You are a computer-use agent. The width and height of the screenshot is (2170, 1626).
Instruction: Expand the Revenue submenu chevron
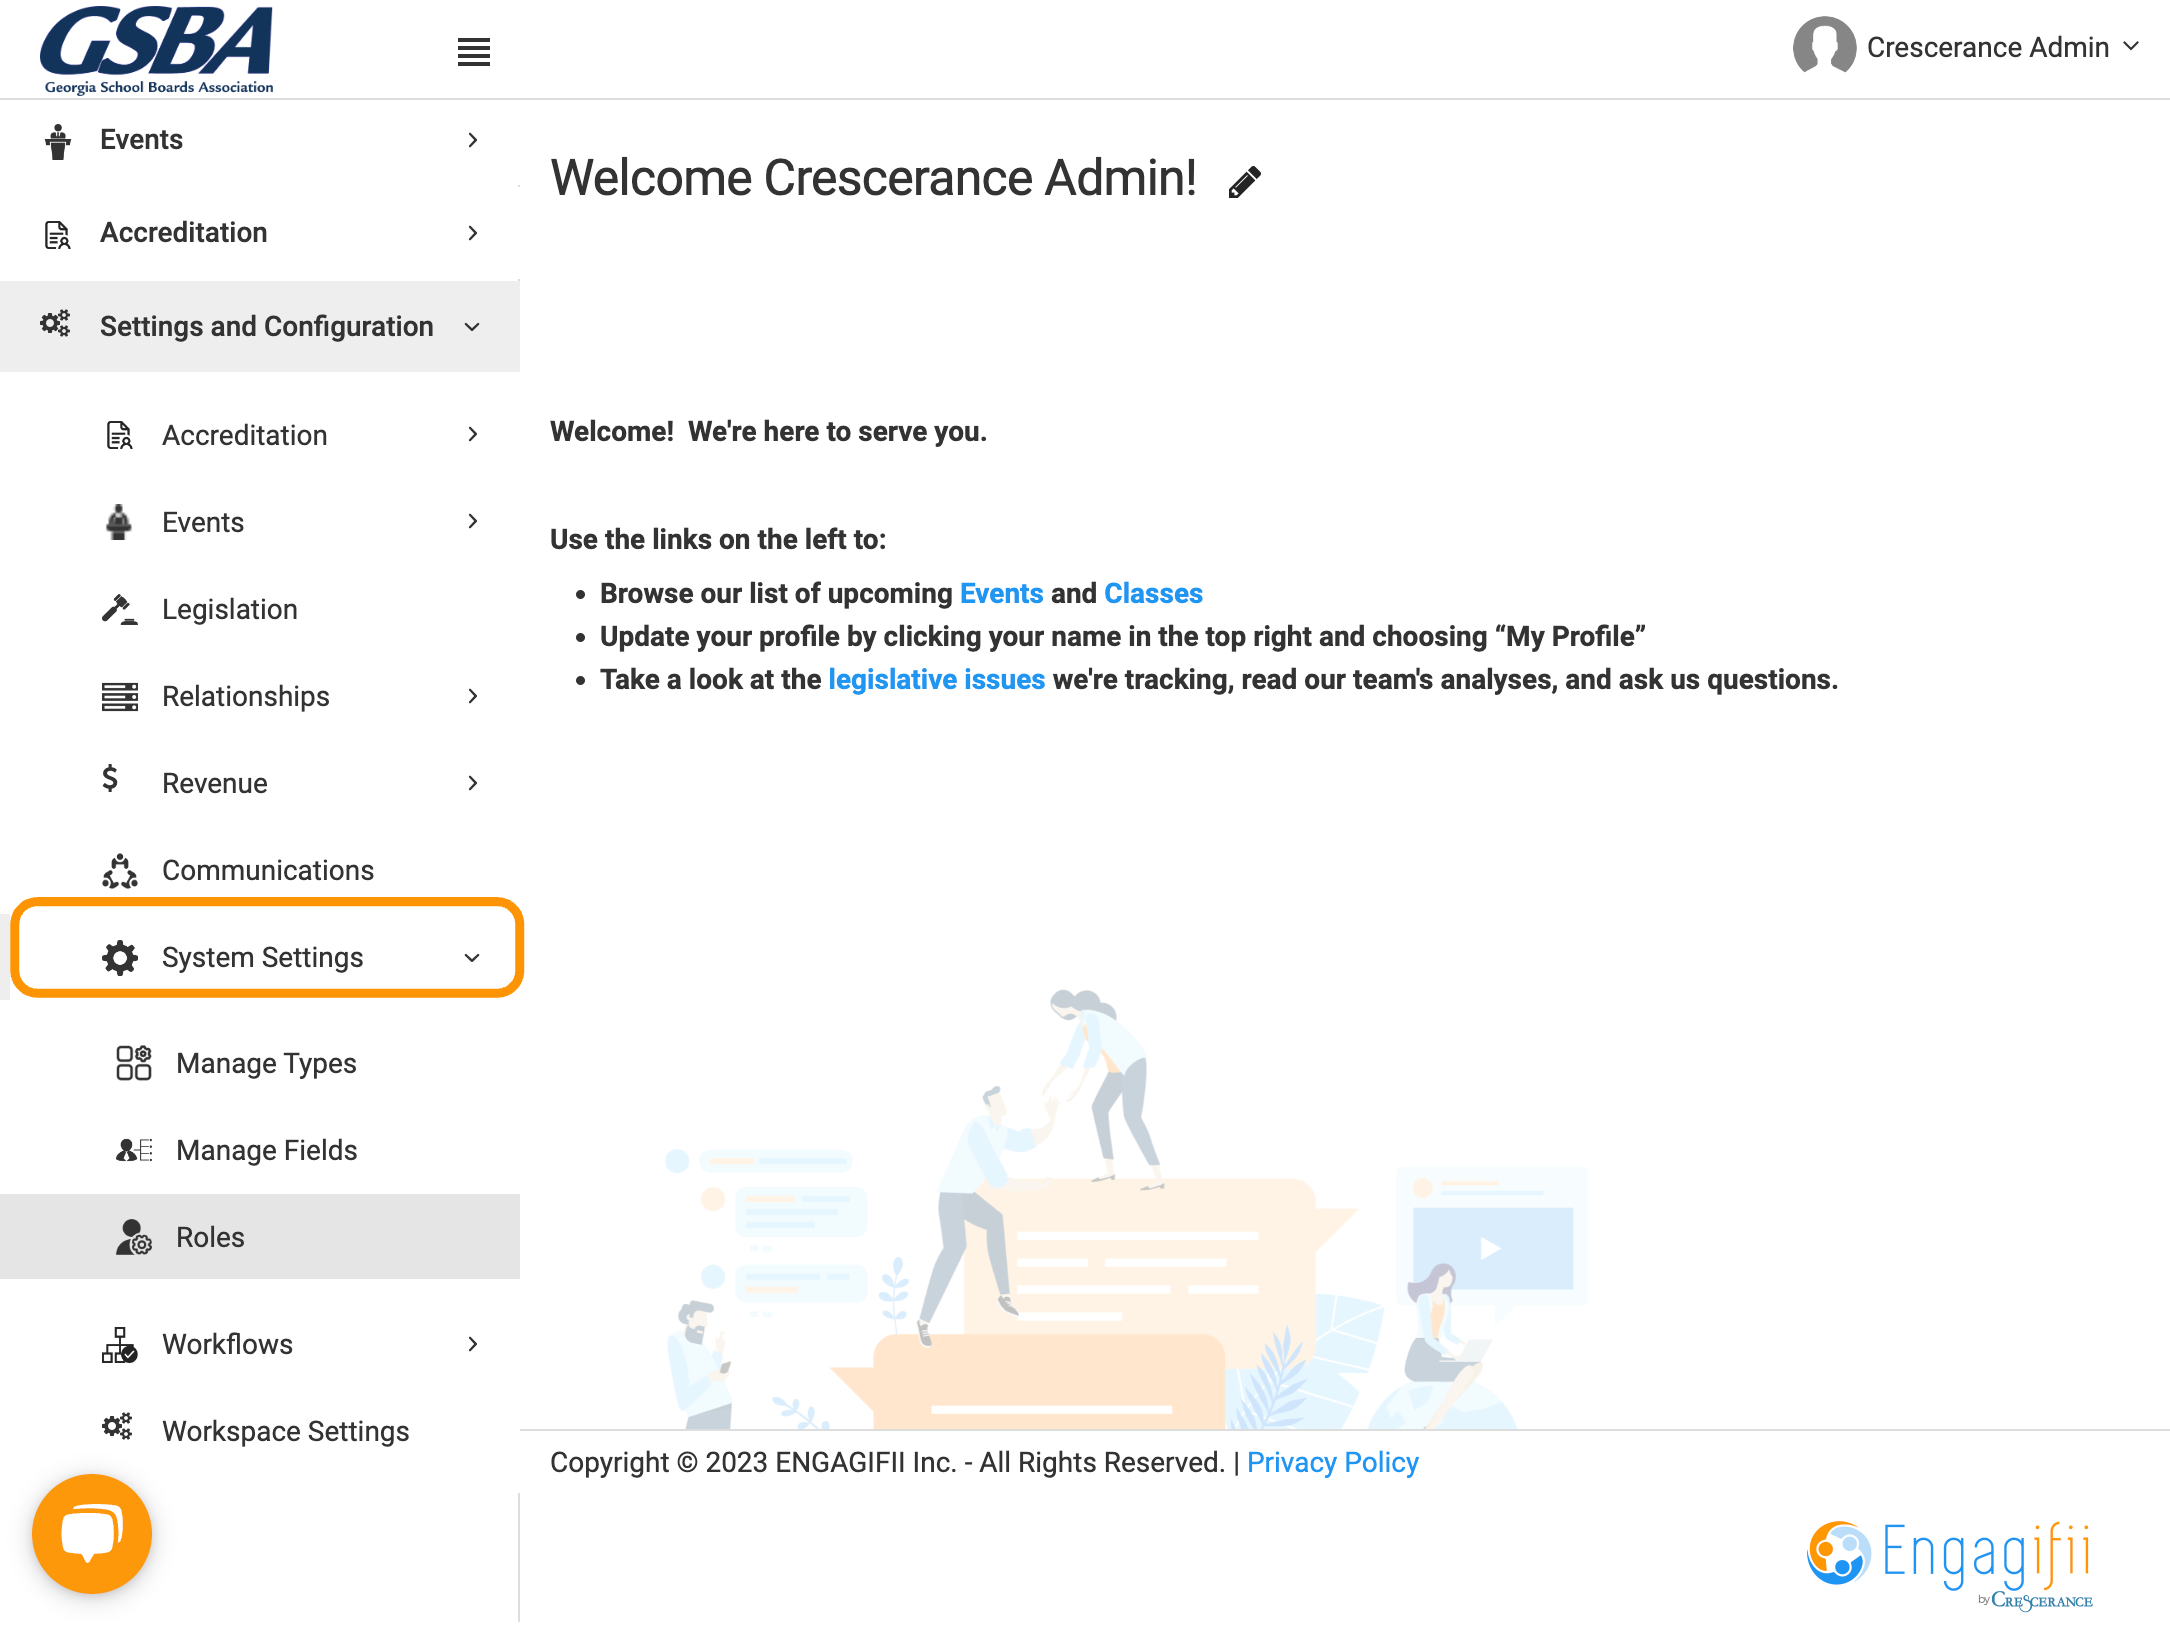[473, 783]
